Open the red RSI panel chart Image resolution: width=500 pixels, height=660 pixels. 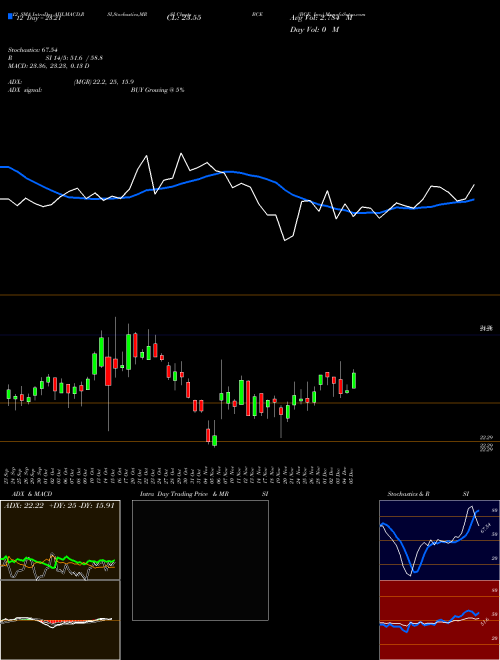tap(439, 620)
